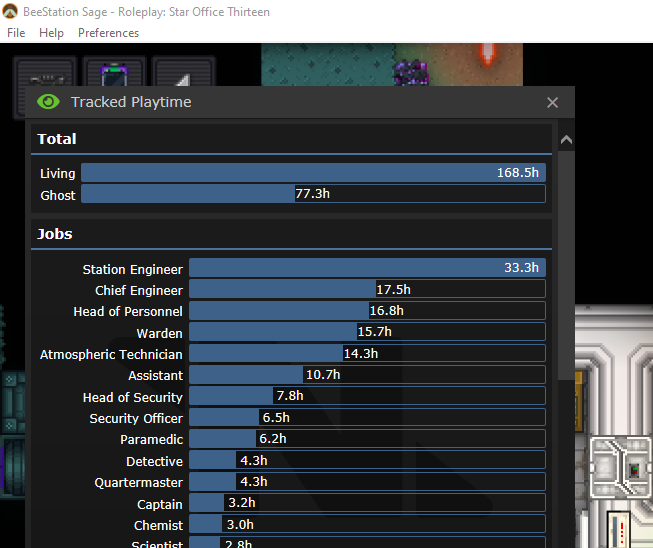Click the purple creature on the game map

pyautogui.click(x=411, y=72)
